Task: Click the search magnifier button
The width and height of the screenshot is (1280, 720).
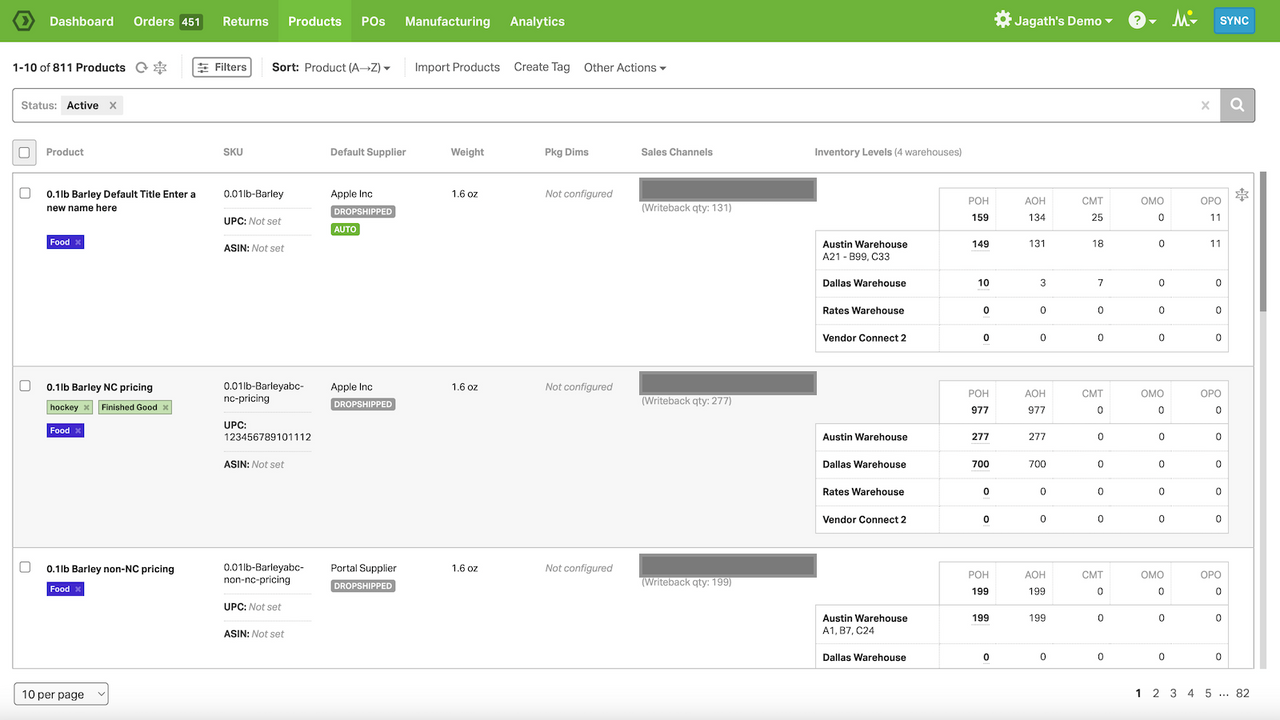Action: (x=1237, y=105)
